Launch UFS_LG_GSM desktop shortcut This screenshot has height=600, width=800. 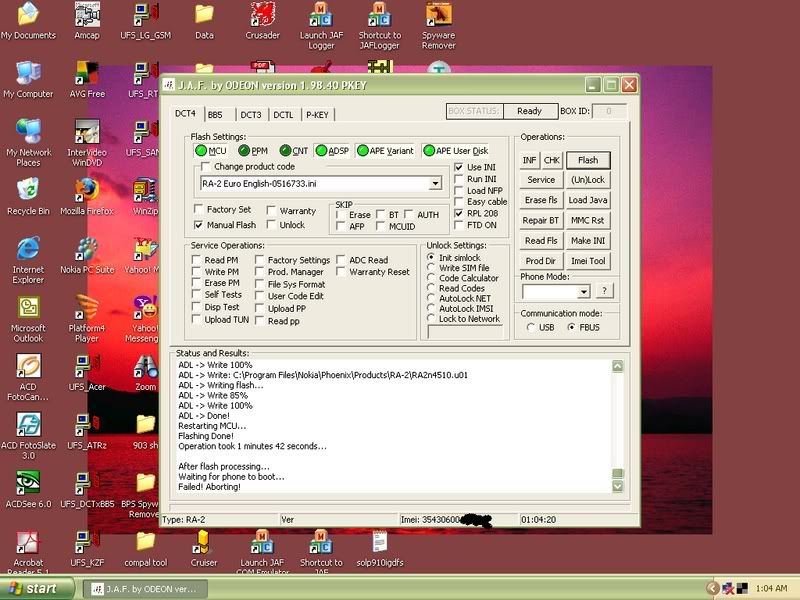pos(145,20)
